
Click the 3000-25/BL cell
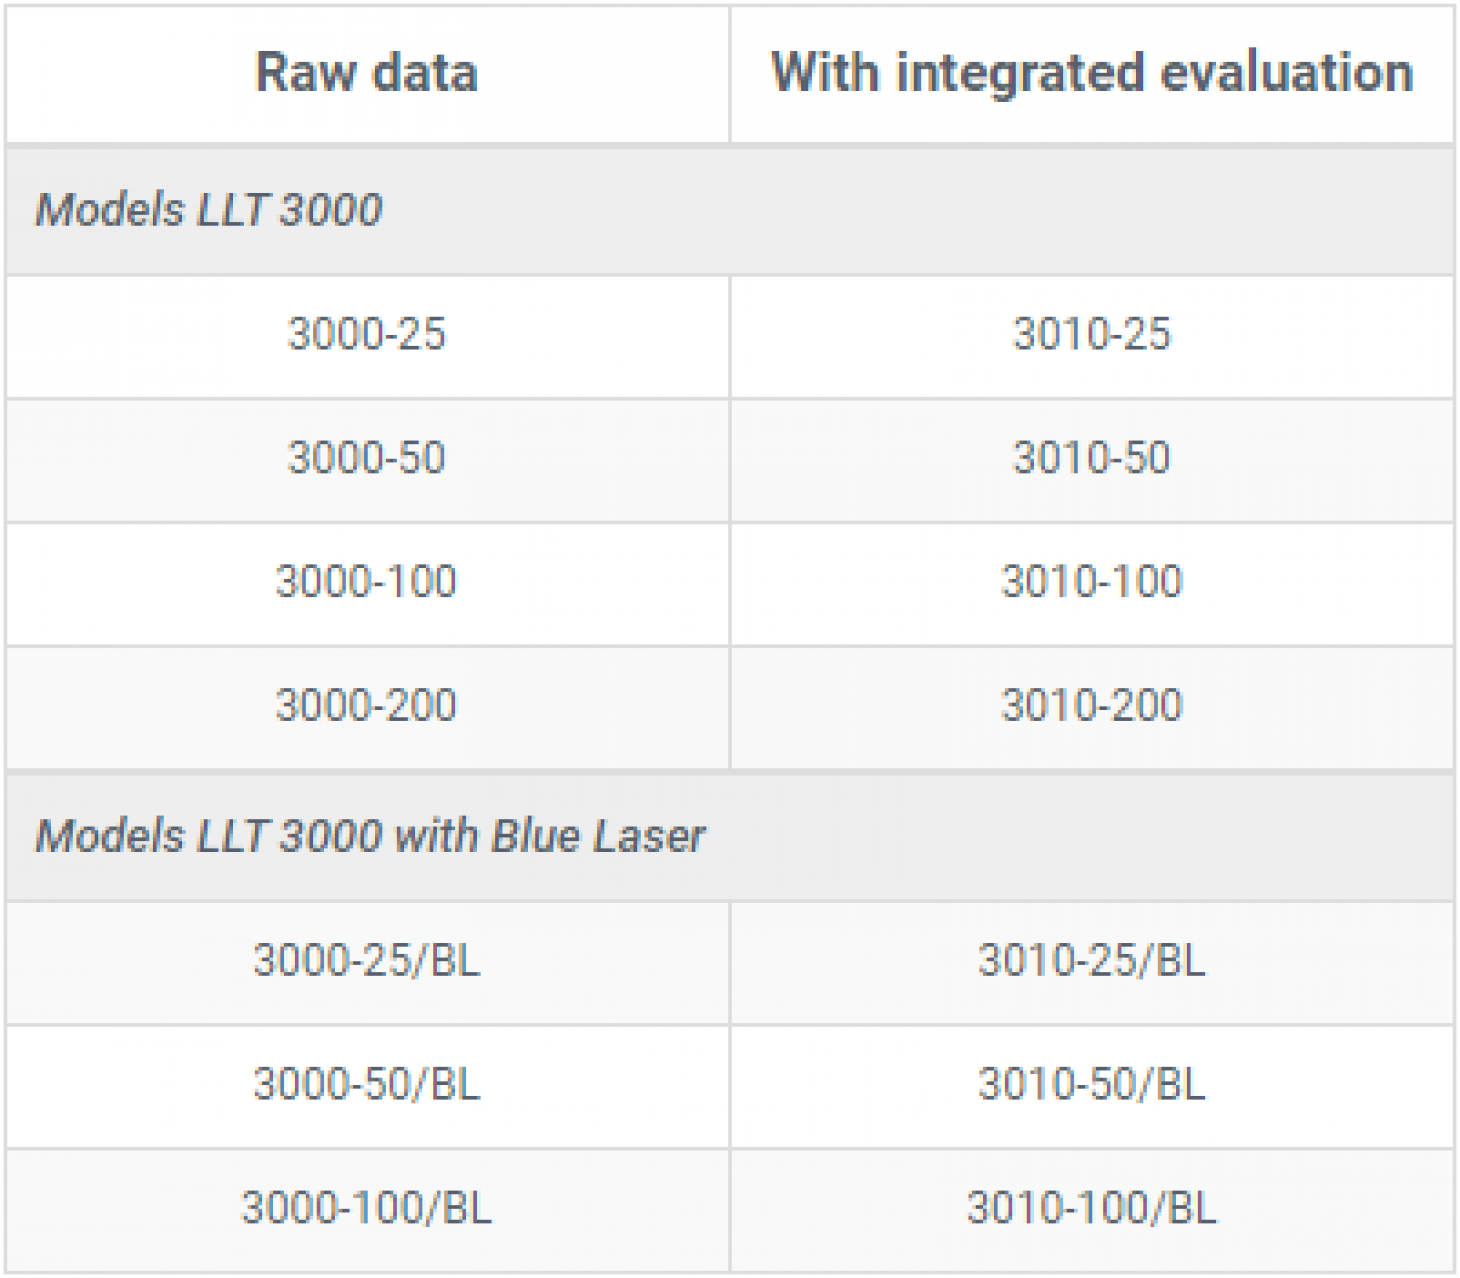click(366, 961)
